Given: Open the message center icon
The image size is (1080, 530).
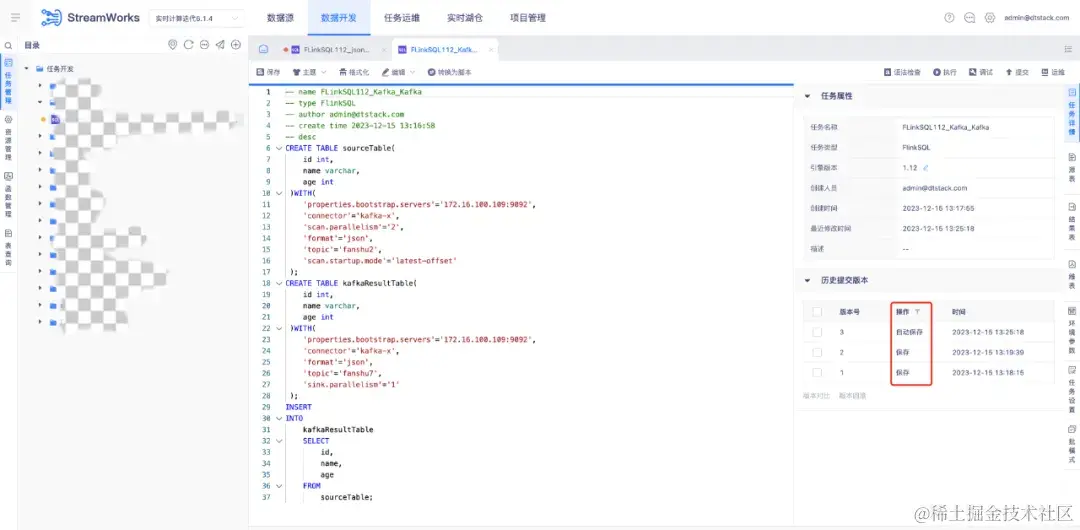Looking at the screenshot, I should [969, 18].
